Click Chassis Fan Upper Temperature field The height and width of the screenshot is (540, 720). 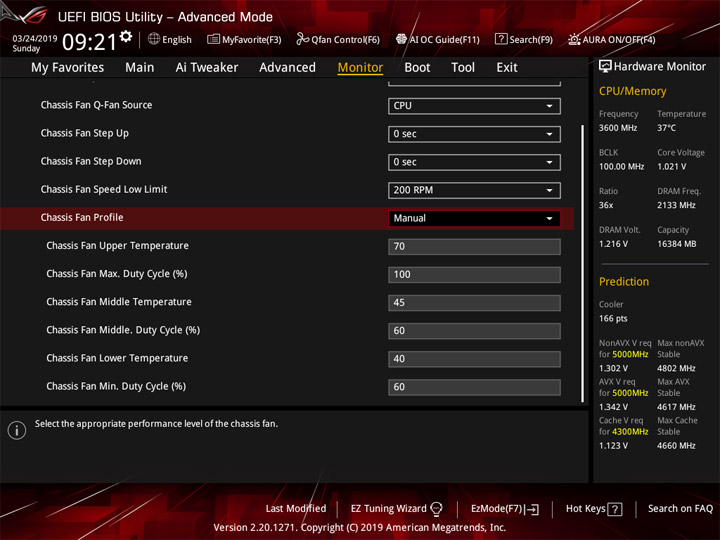coord(474,247)
